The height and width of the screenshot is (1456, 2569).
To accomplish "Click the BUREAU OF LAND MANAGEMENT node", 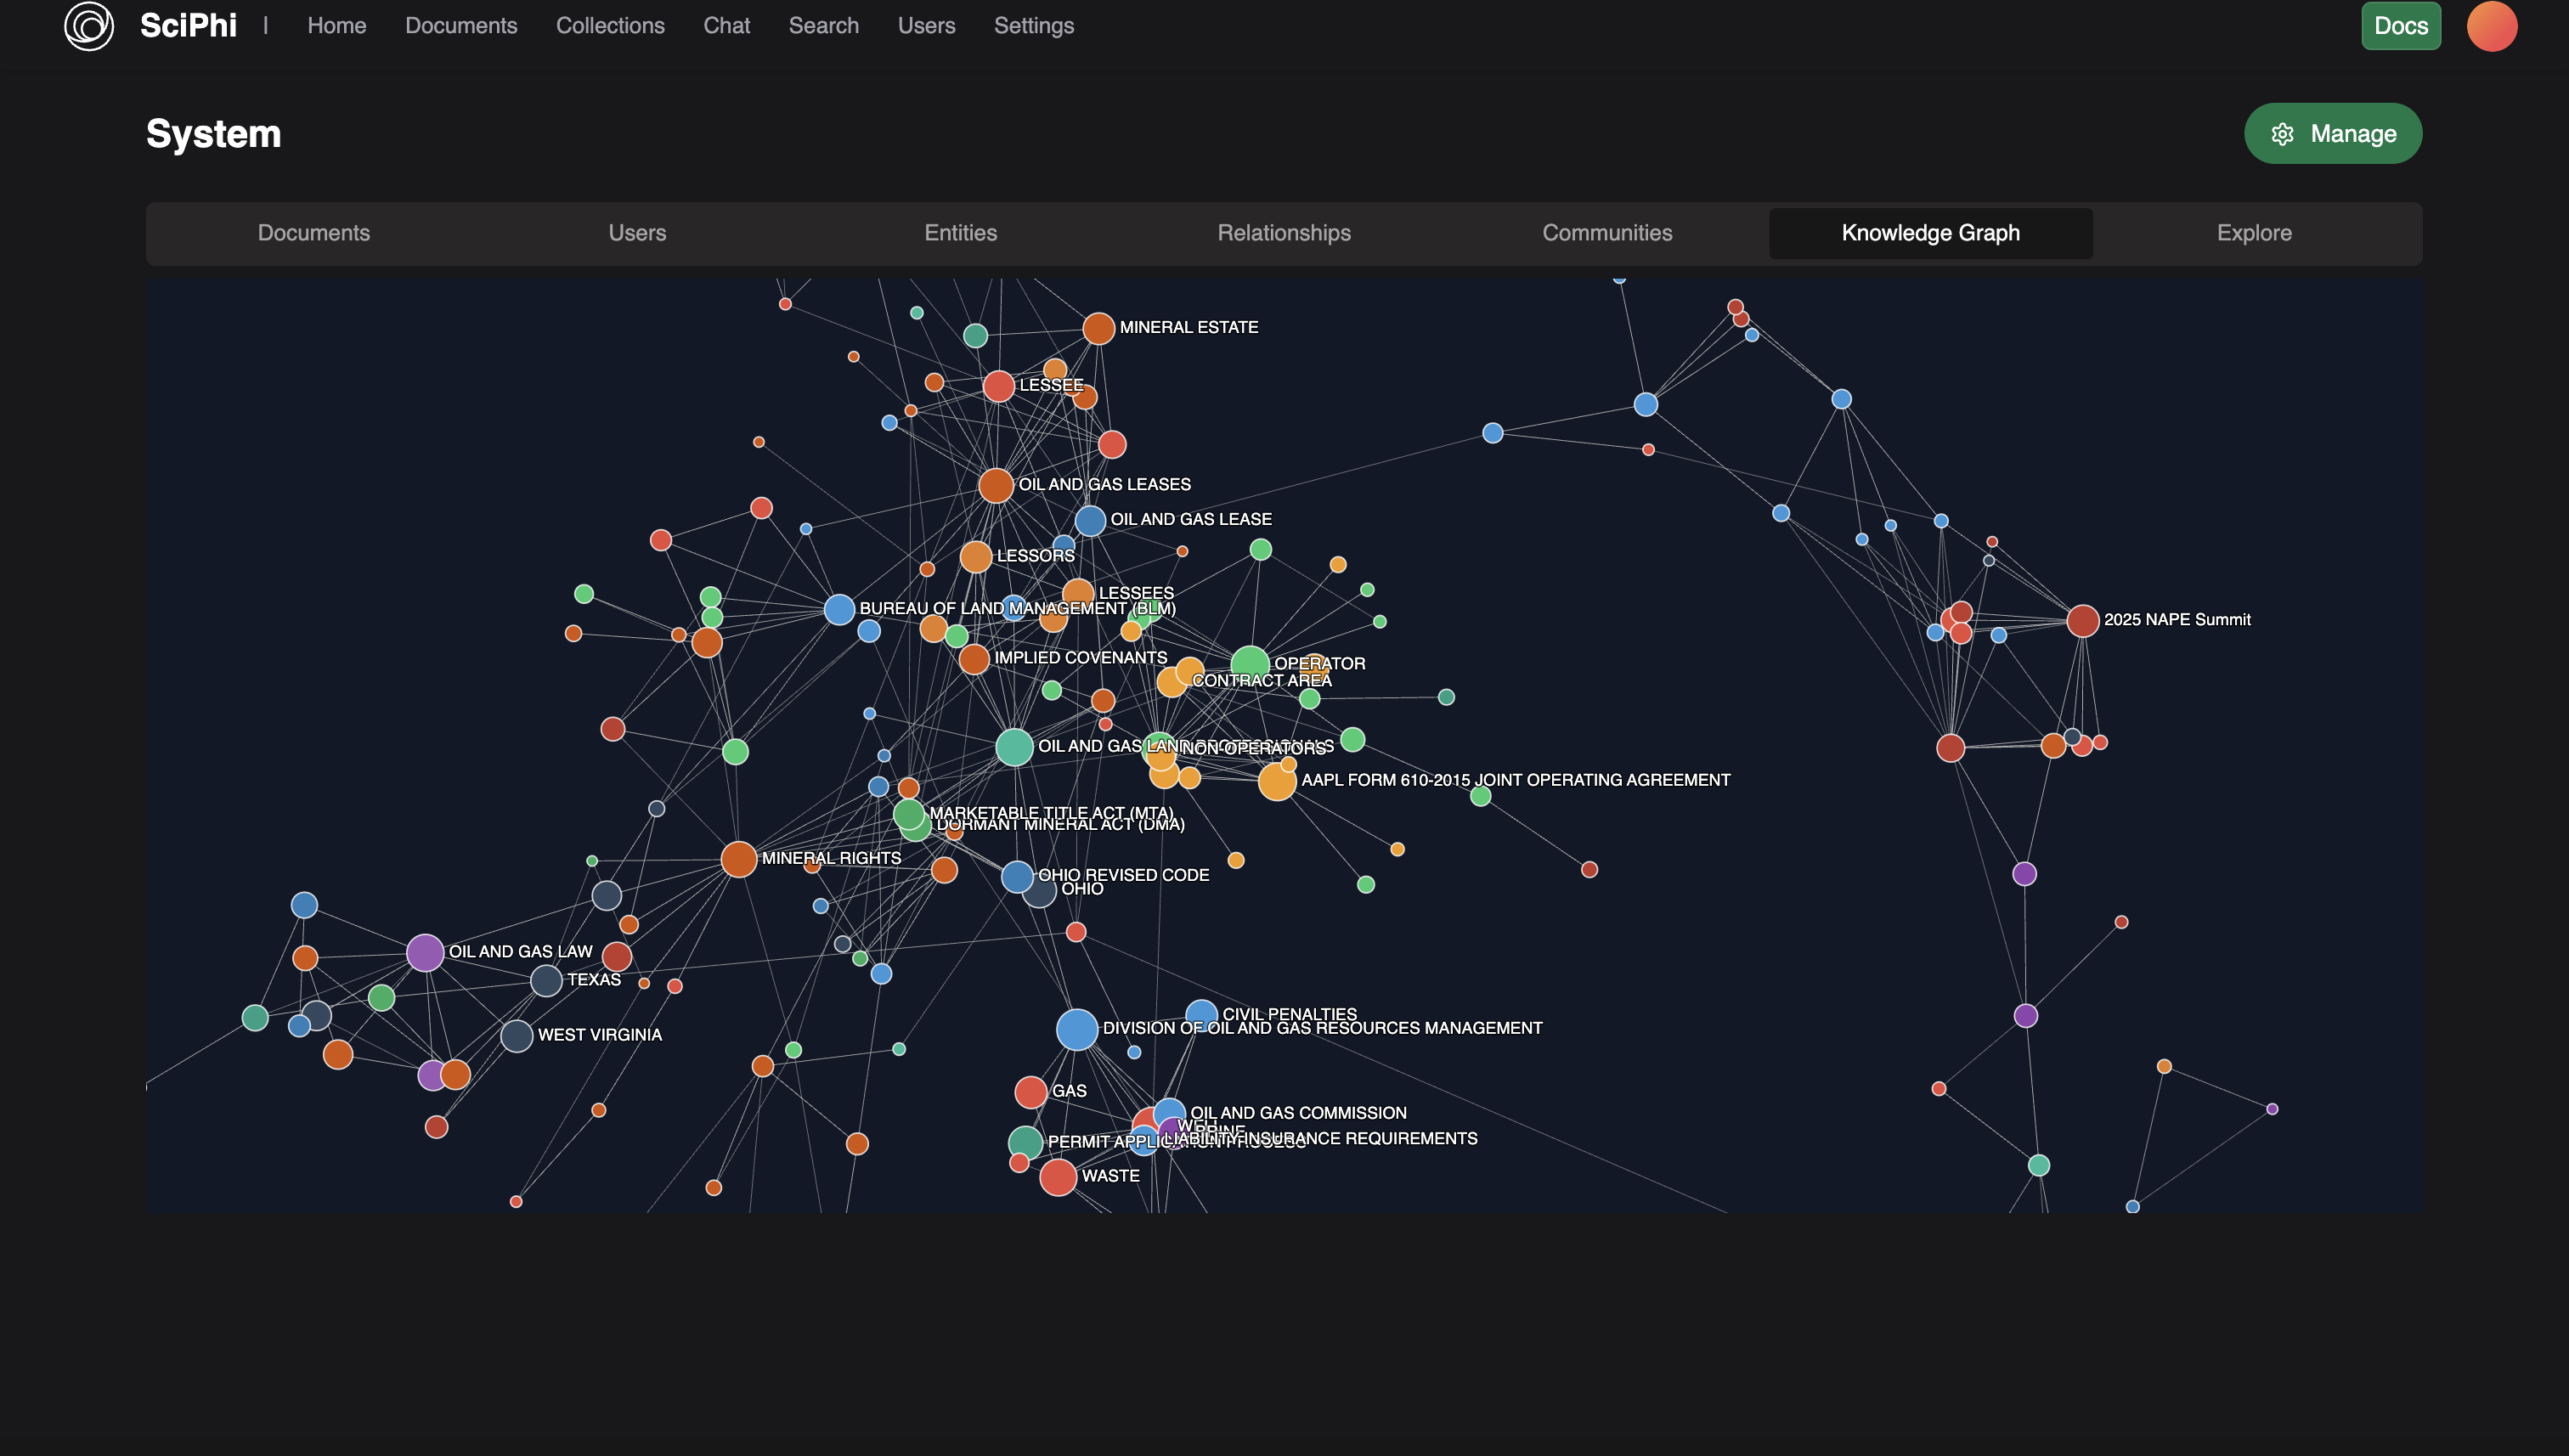I will coord(839,609).
